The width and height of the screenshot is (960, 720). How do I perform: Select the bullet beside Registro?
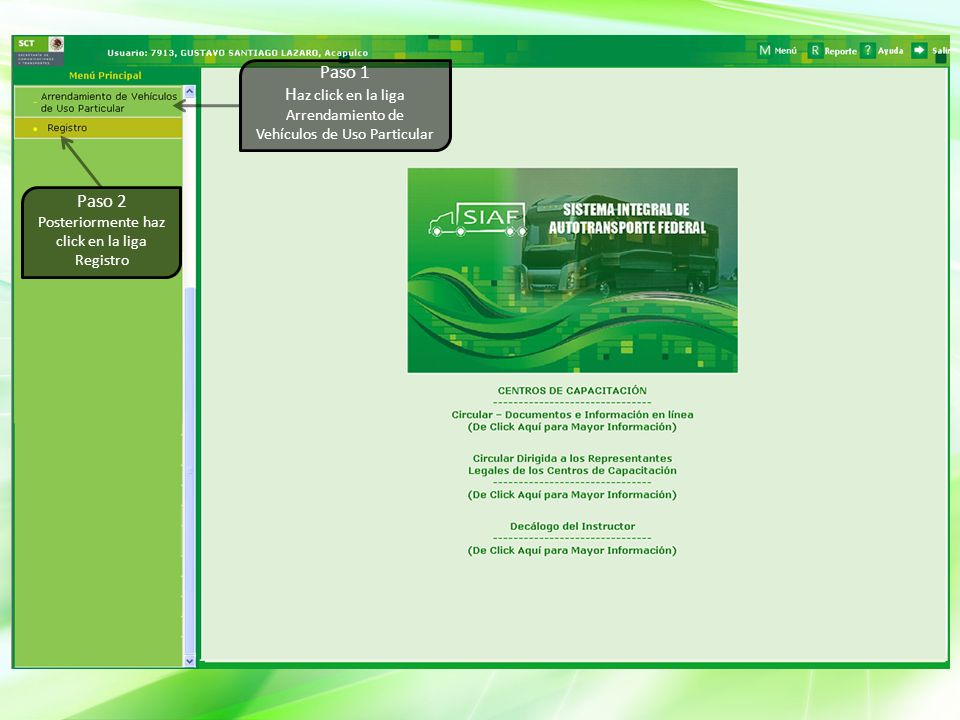click(x=35, y=129)
